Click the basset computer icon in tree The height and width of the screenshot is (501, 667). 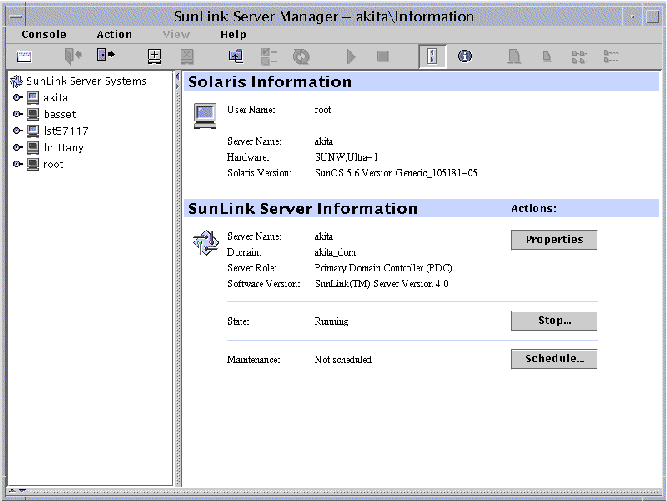point(33,114)
